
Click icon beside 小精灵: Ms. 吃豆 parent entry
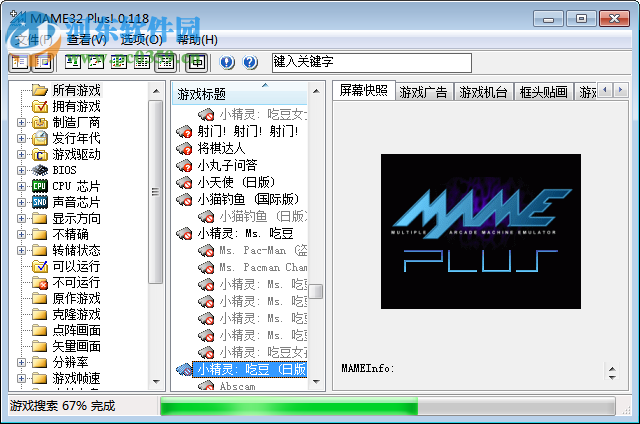(184, 234)
